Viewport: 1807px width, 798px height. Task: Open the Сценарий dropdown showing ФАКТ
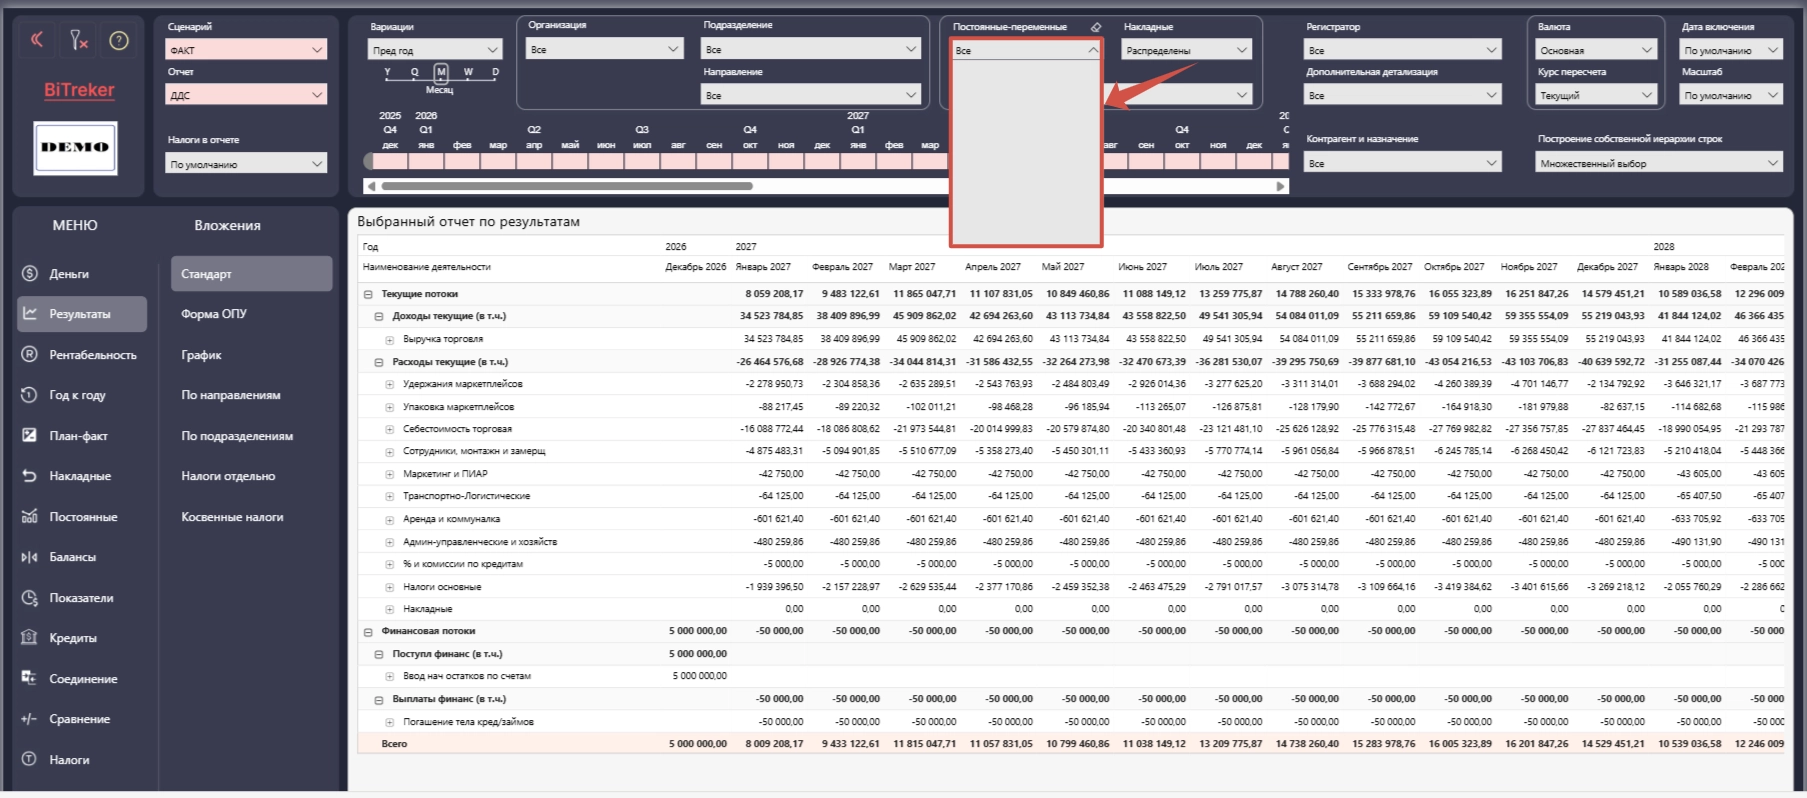click(246, 49)
